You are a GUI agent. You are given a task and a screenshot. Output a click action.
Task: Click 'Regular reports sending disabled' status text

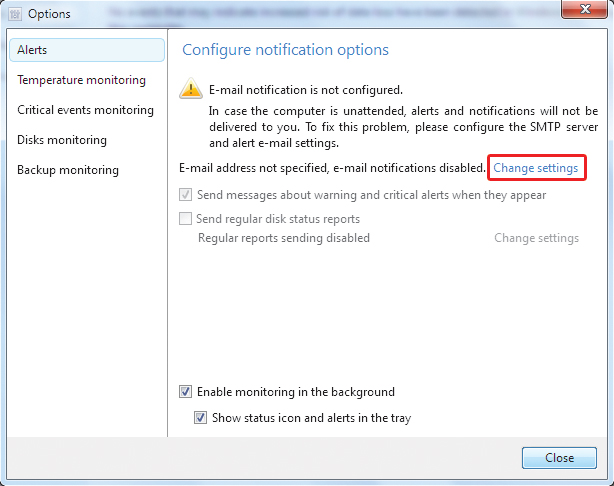point(284,238)
